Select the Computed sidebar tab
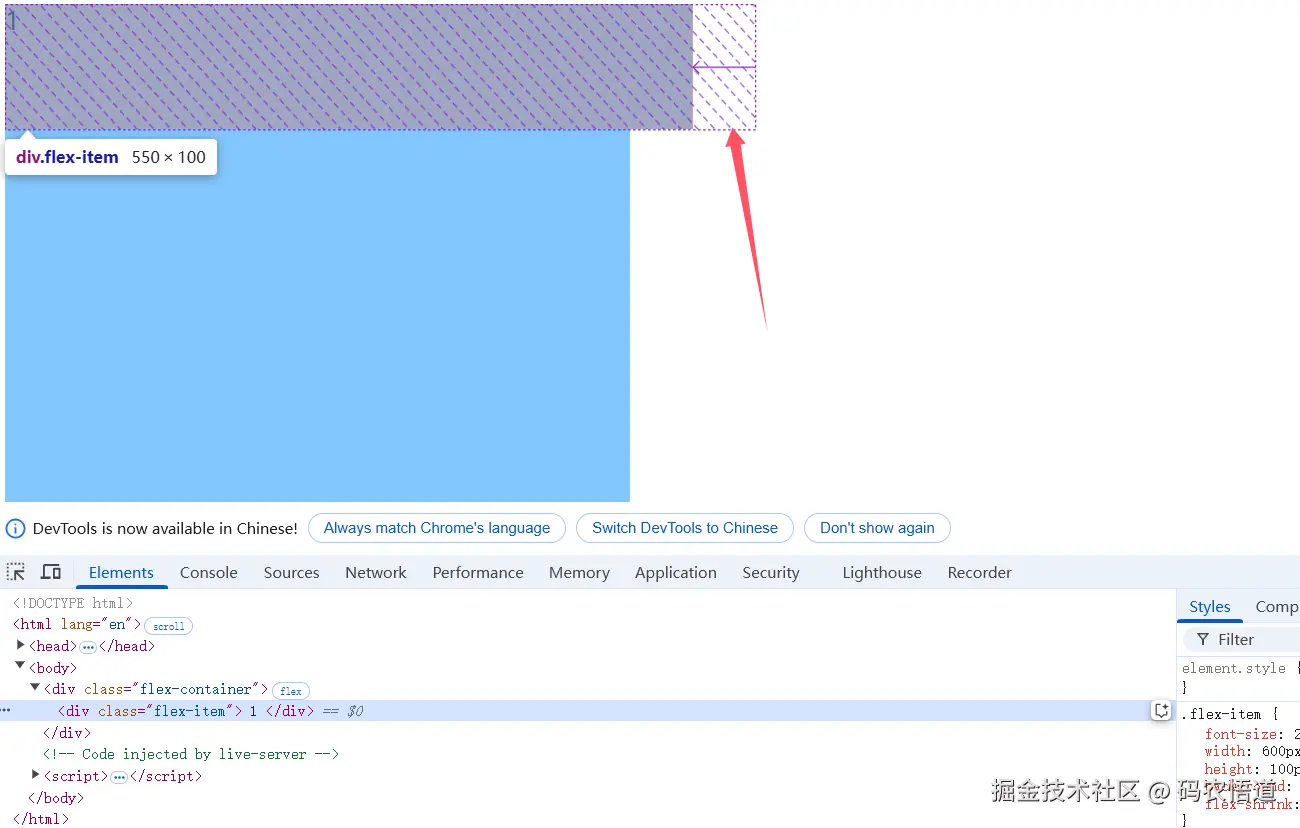This screenshot has height=828, width=1300. point(1276,606)
